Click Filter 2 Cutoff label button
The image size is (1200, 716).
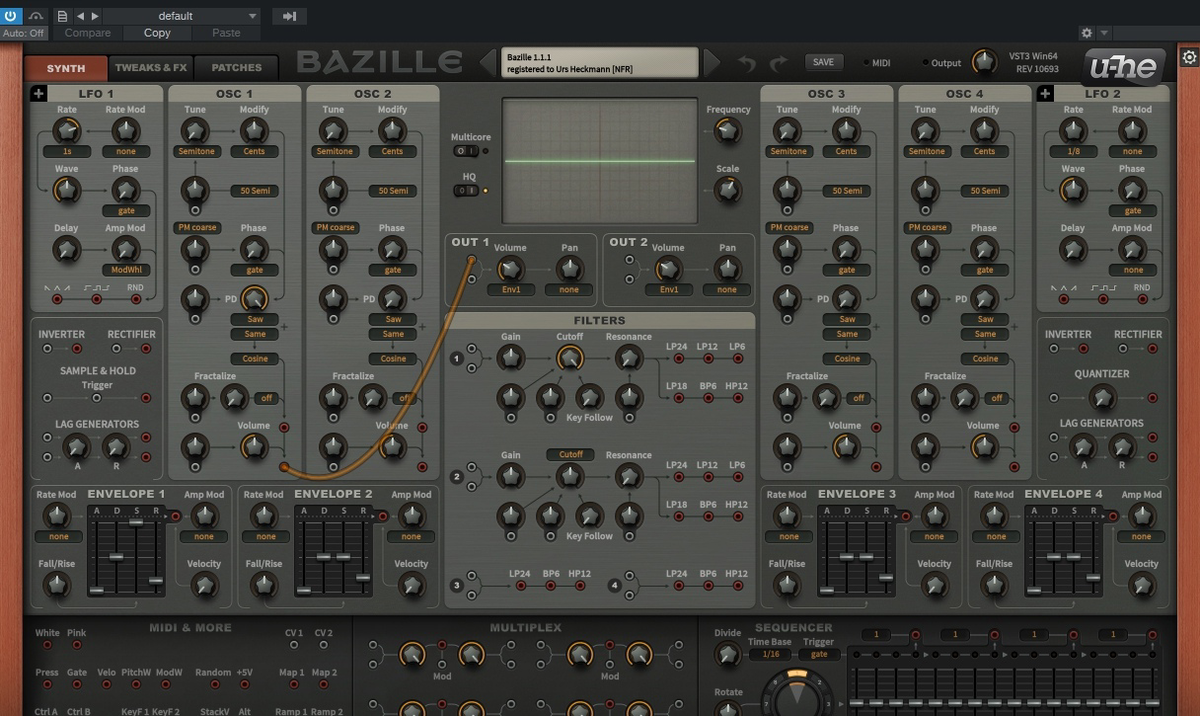tap(570, 454)
